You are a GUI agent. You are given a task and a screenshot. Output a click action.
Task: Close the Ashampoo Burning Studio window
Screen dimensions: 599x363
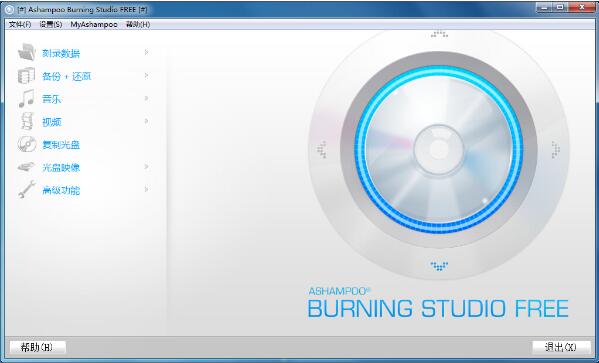(x=582, y=7)
